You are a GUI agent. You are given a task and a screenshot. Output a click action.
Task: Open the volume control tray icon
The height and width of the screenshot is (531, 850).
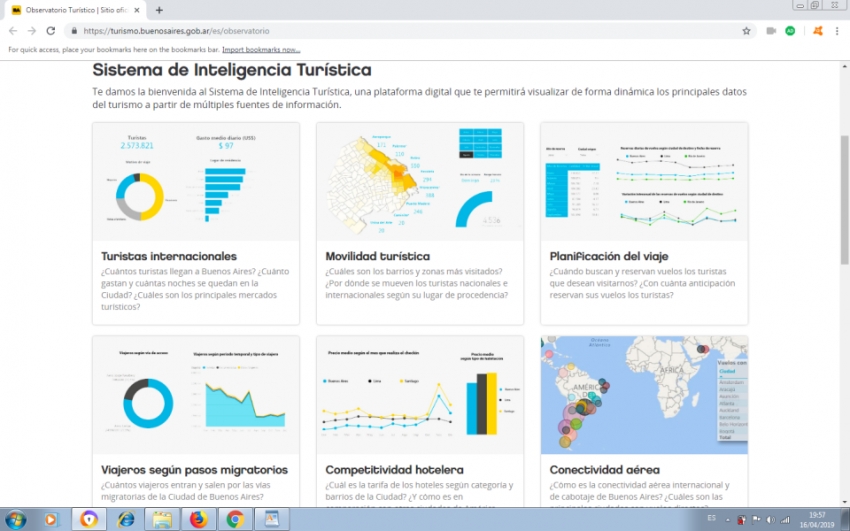(x=770, y=520)
